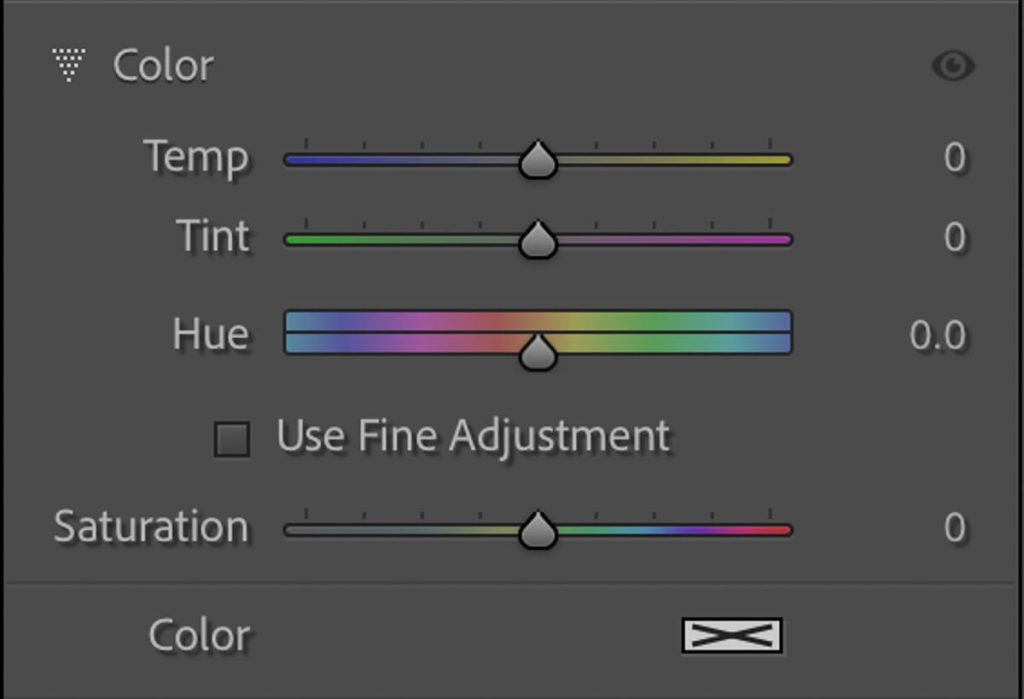1024x699 pixels.
Task: Click the green area of Hue bar
Action: (660, 333)
